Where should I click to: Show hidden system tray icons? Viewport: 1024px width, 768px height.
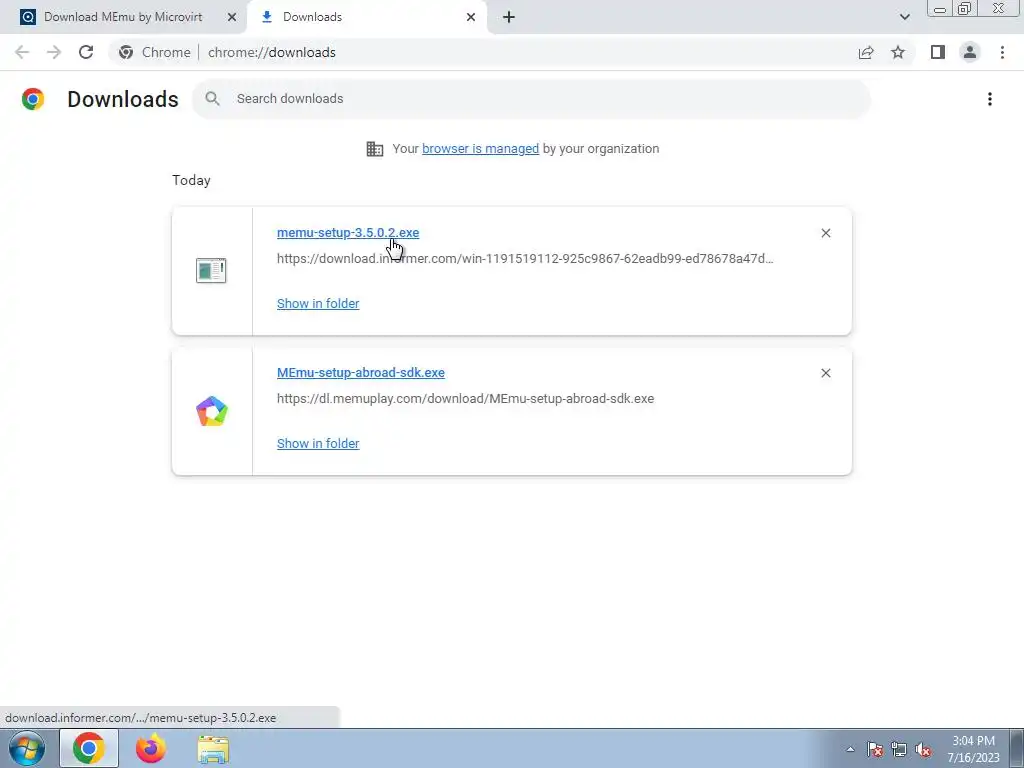pyautogui.click(x=850, y=749)
